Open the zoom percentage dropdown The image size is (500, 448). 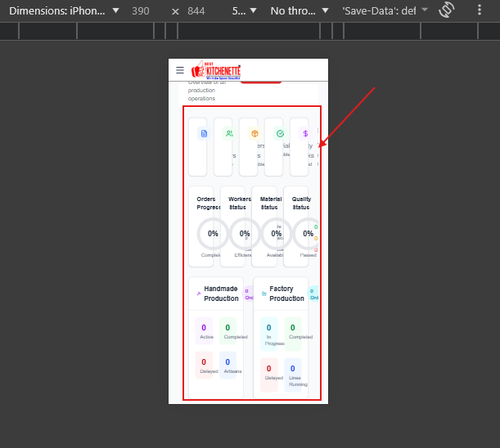[244, 11]
